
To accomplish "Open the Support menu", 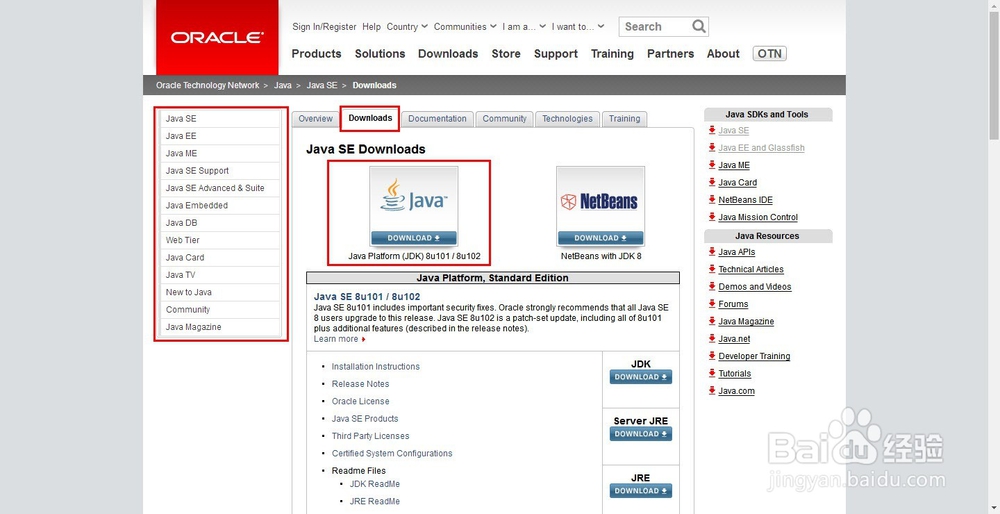I will [x=555, y=54].
